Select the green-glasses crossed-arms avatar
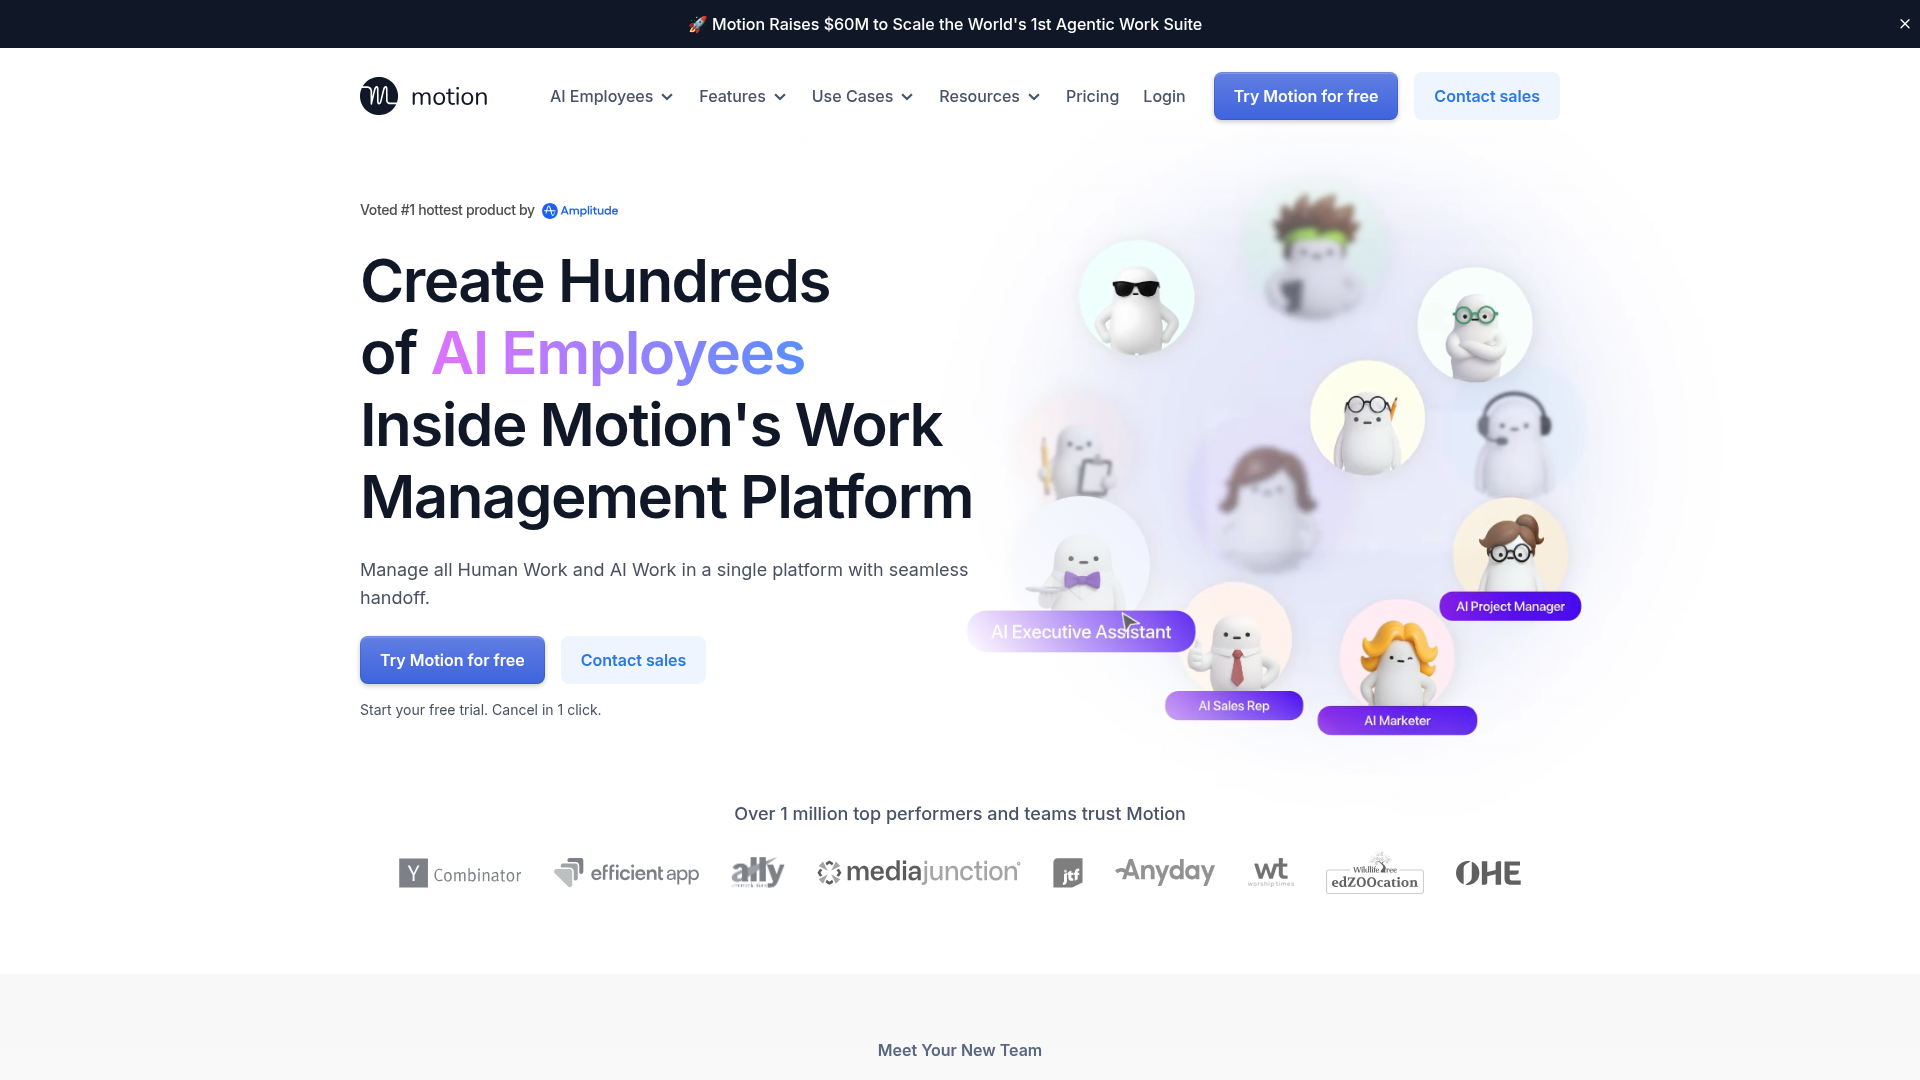The width and height of the screenshot is (1920, 1080). tap(1475, 325)
